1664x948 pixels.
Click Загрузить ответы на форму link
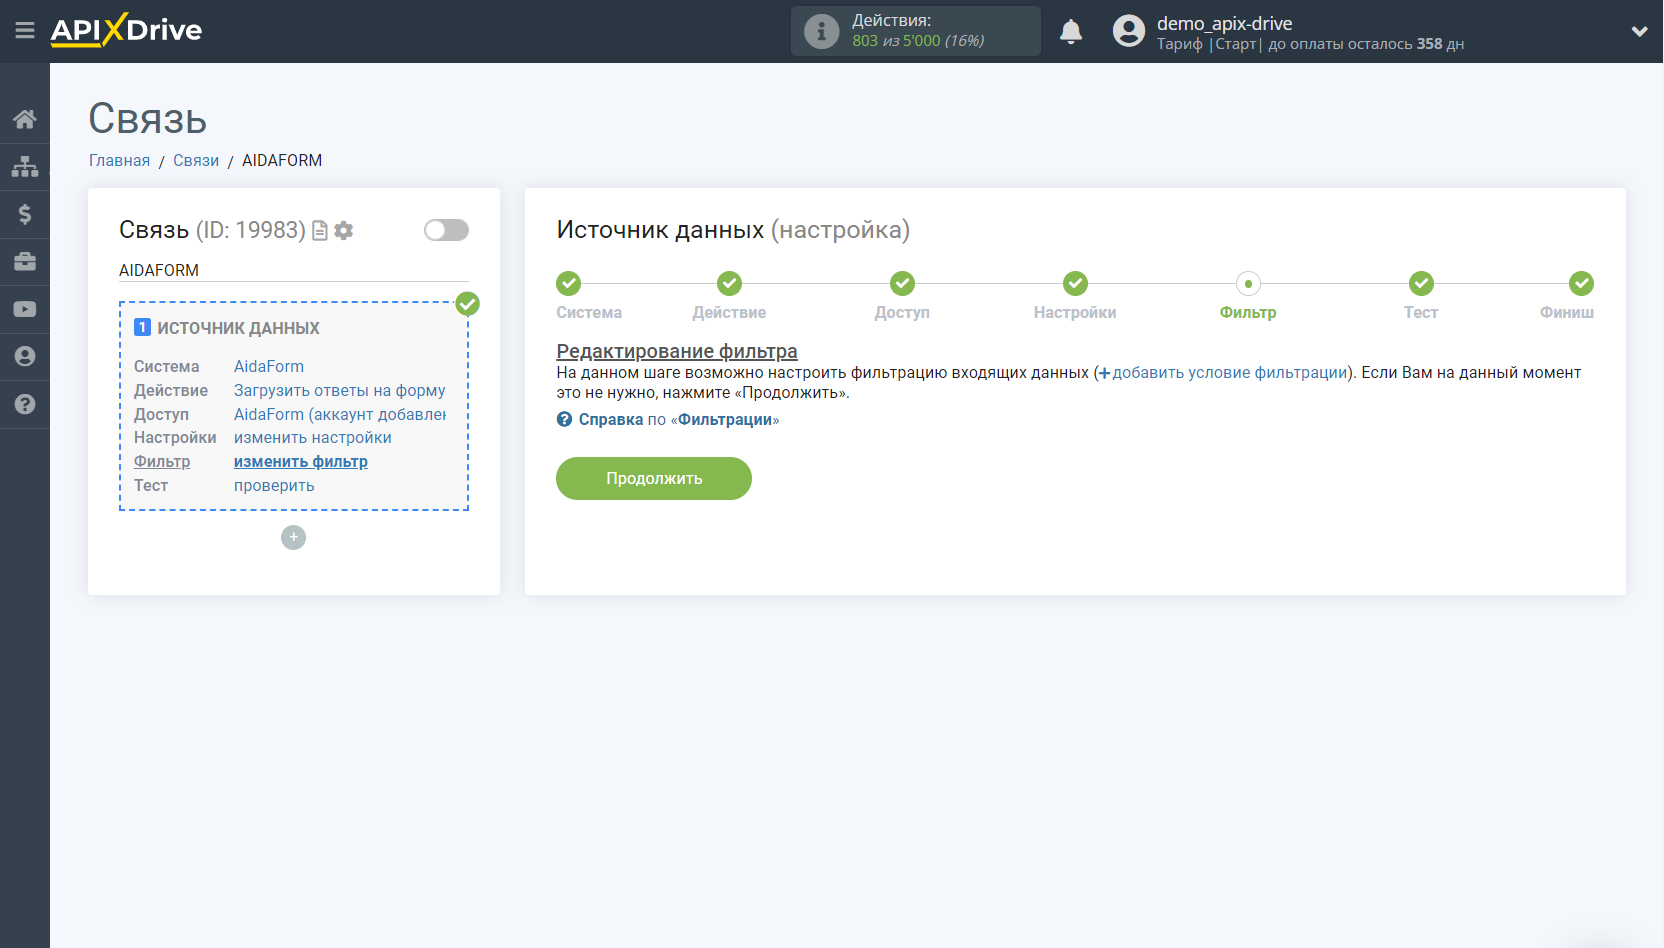[340, 391]
